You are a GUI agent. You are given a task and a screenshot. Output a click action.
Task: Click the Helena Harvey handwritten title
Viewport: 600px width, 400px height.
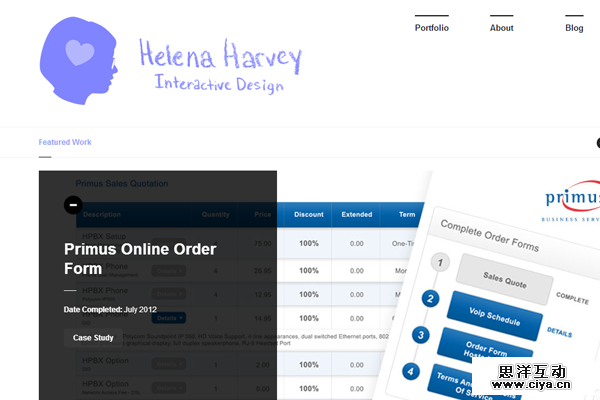point(221,56)
